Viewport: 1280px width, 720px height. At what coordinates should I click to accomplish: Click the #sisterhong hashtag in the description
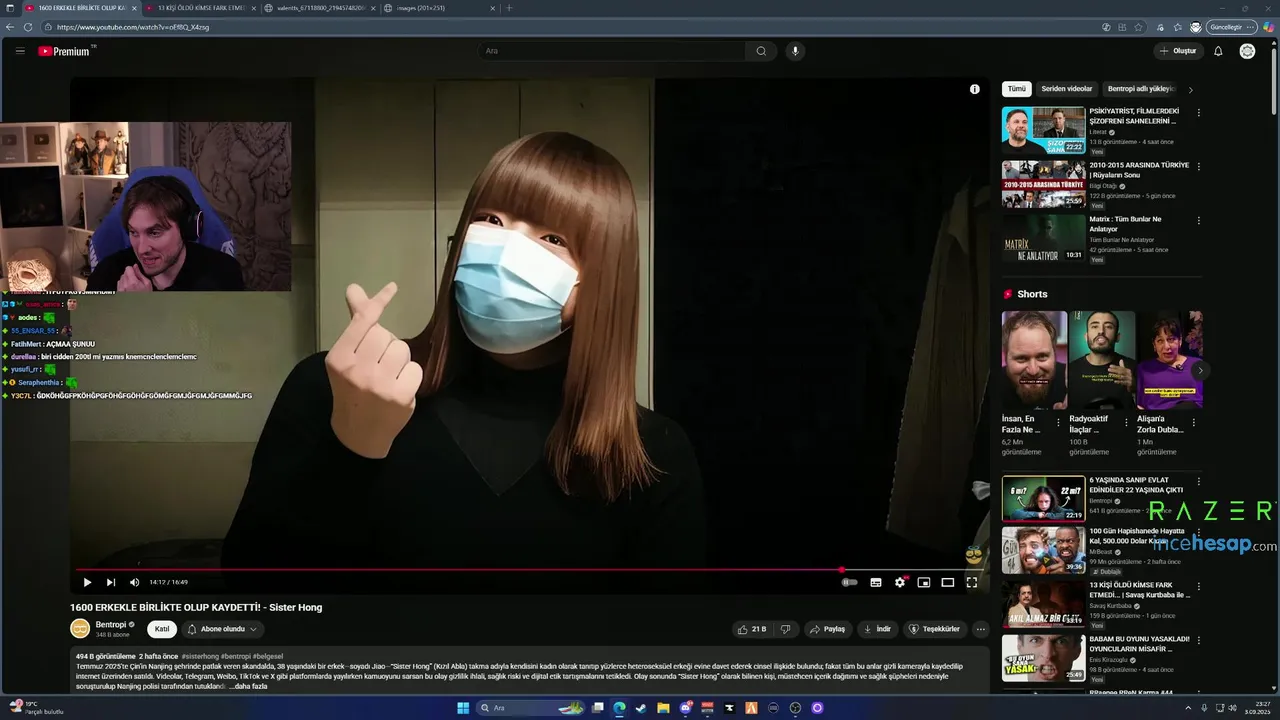[x=200, y=656]
